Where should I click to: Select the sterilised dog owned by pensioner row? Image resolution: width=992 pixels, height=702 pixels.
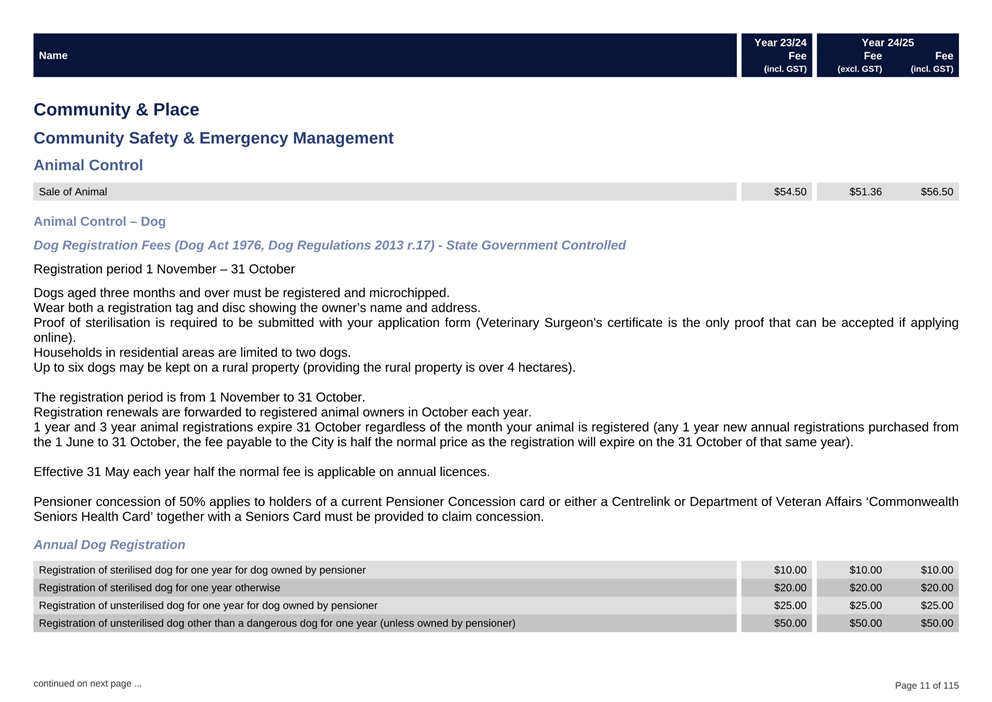[x=201, y=570]
